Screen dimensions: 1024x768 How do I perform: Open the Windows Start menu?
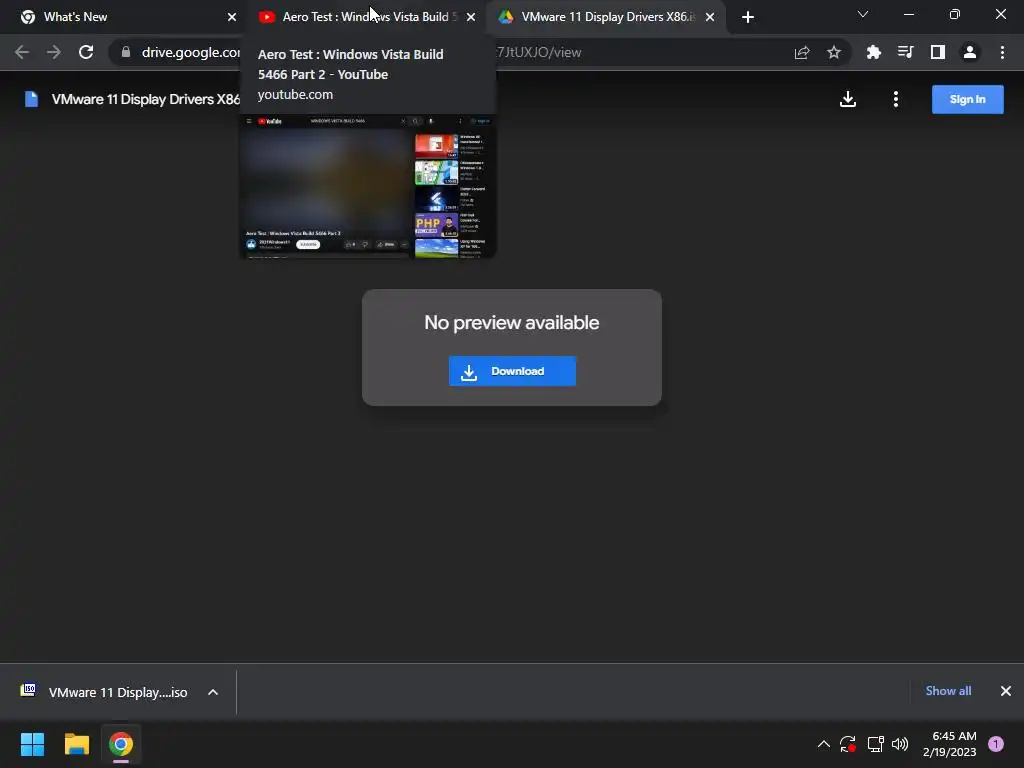tap(33, 744)
